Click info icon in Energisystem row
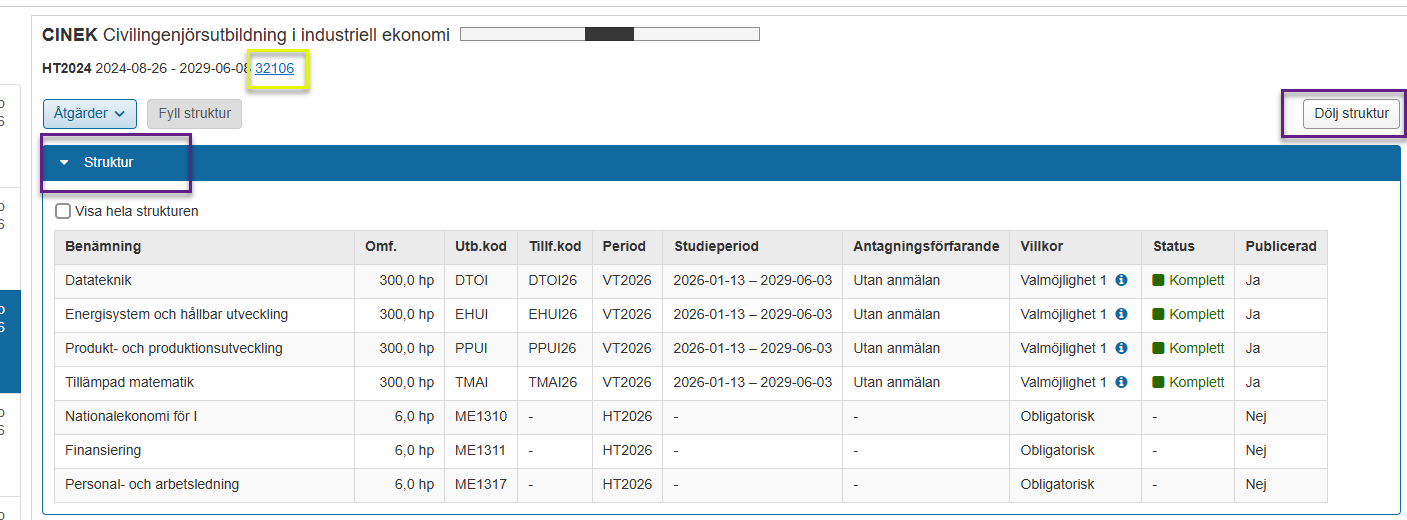Viewport: 1407px width, 520px height. 1121,315
